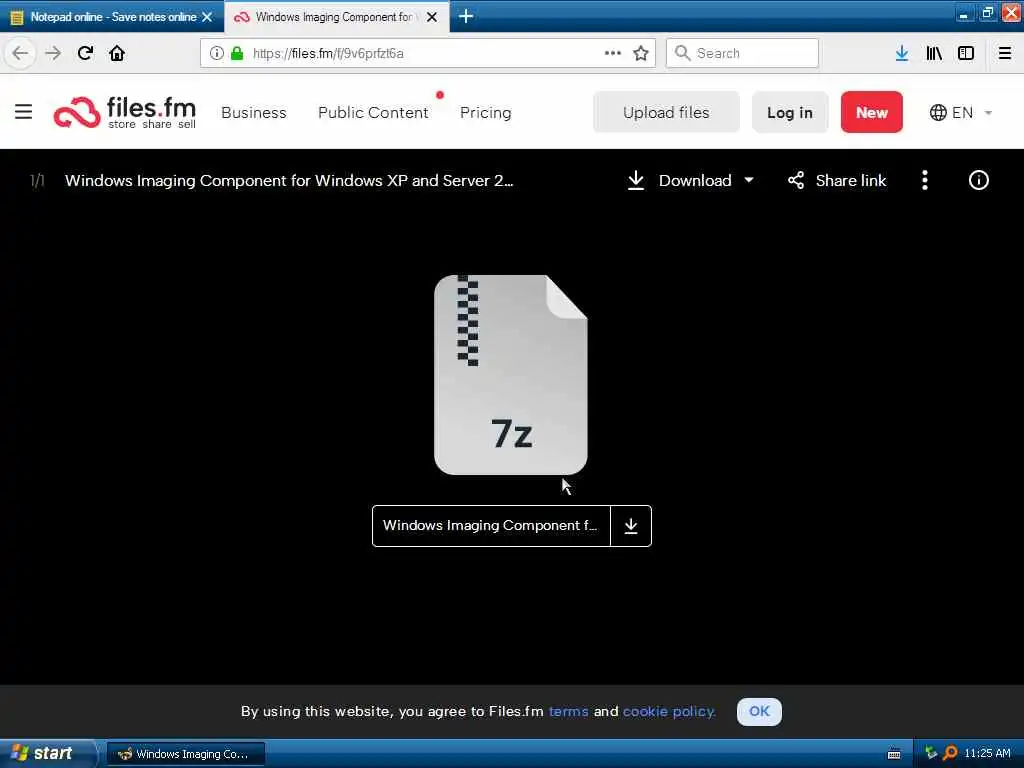
Task: Click the Windows Imaging Component title text
Action: tap(289, 180)
